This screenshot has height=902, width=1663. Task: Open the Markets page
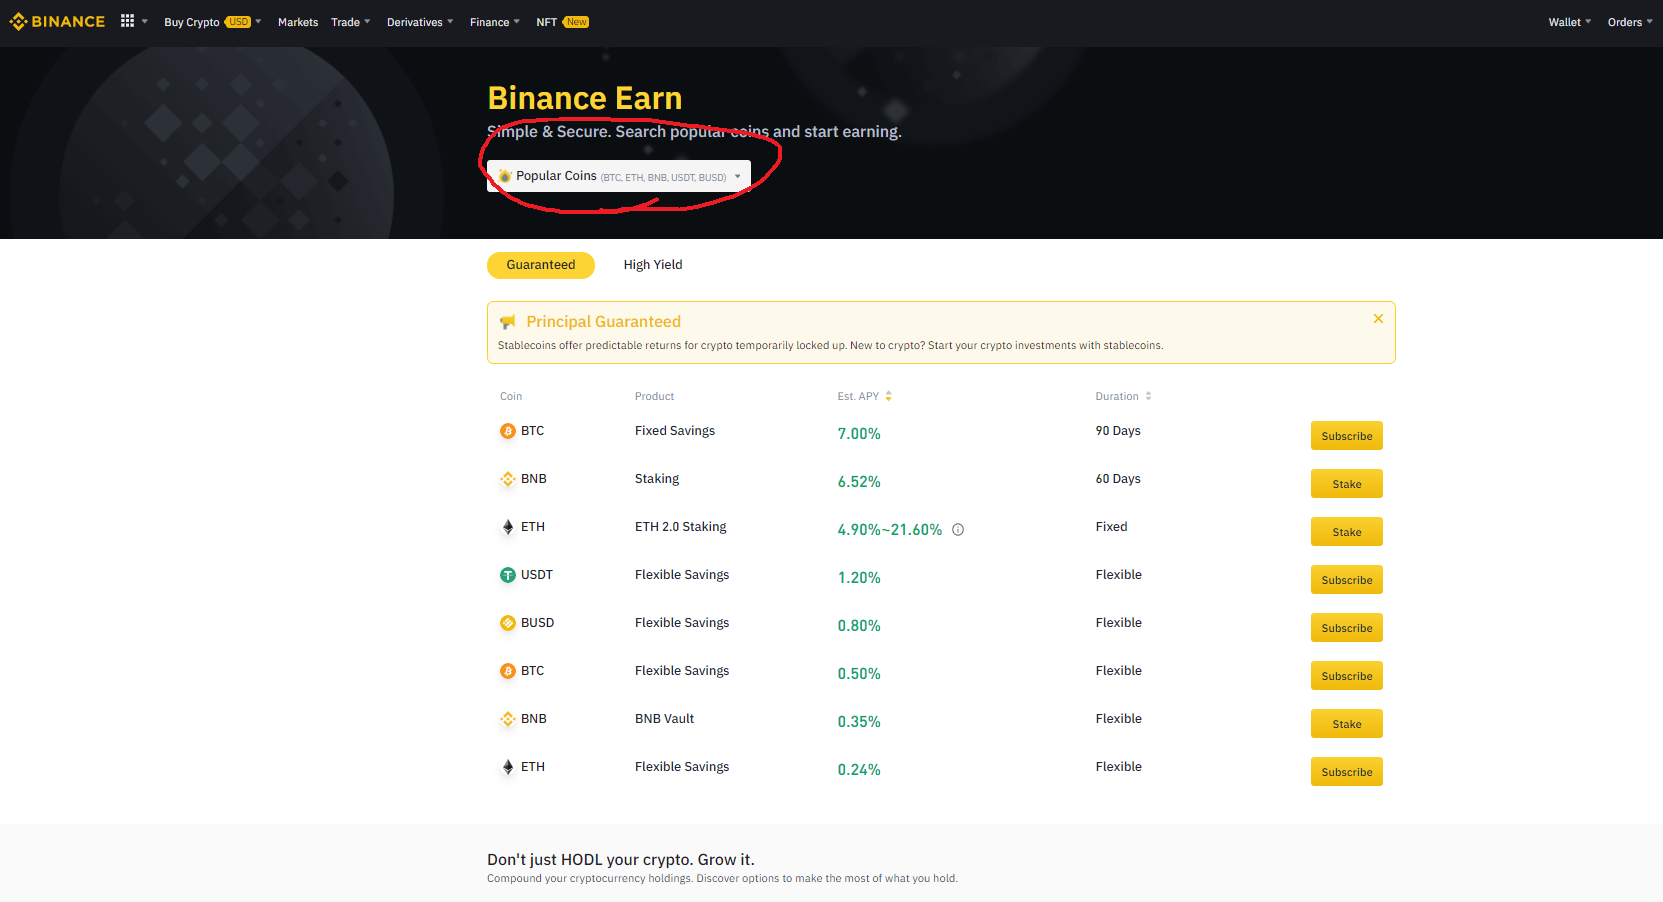click(298, 22)
